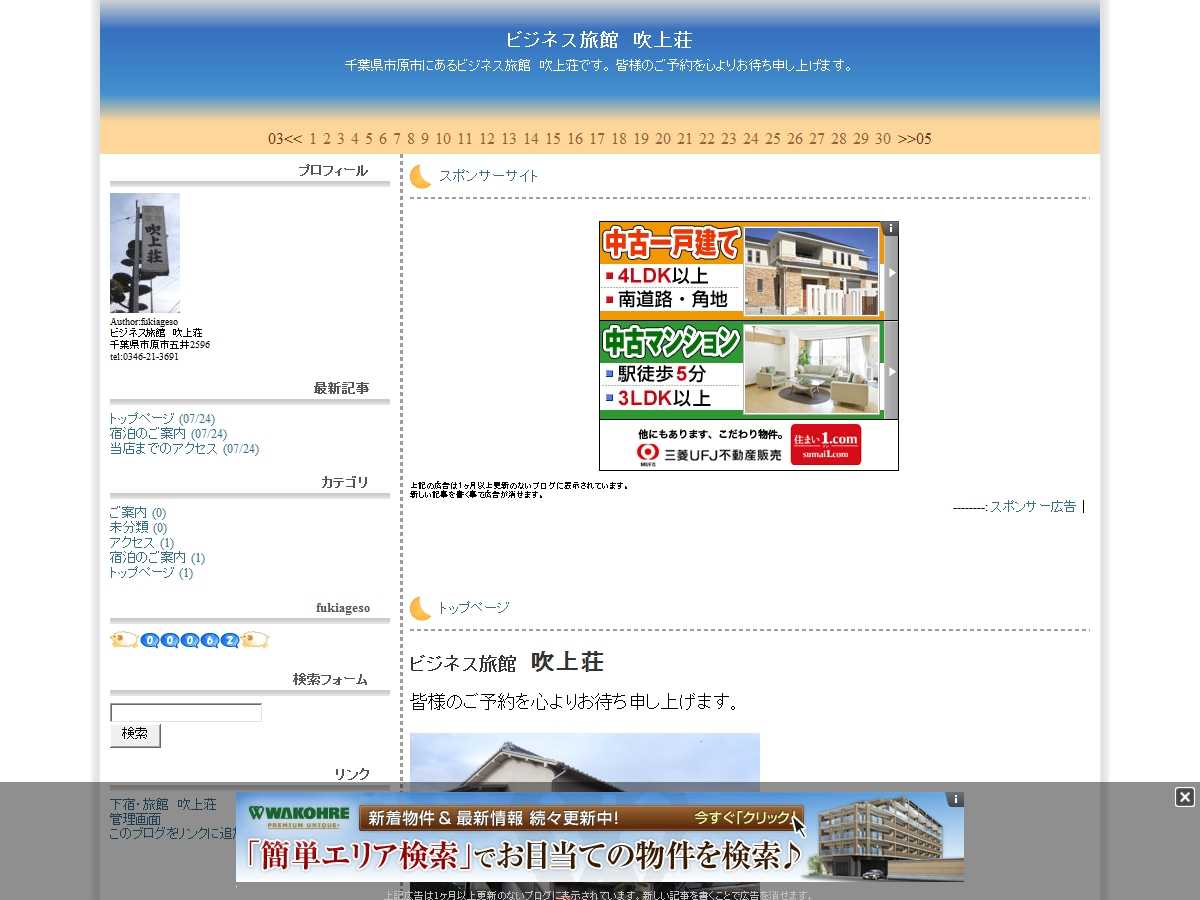The width and height of the screenshot is (1200, 900).
Task: Open the recent post トップページ (07/24)
Action: click(162, 419)
